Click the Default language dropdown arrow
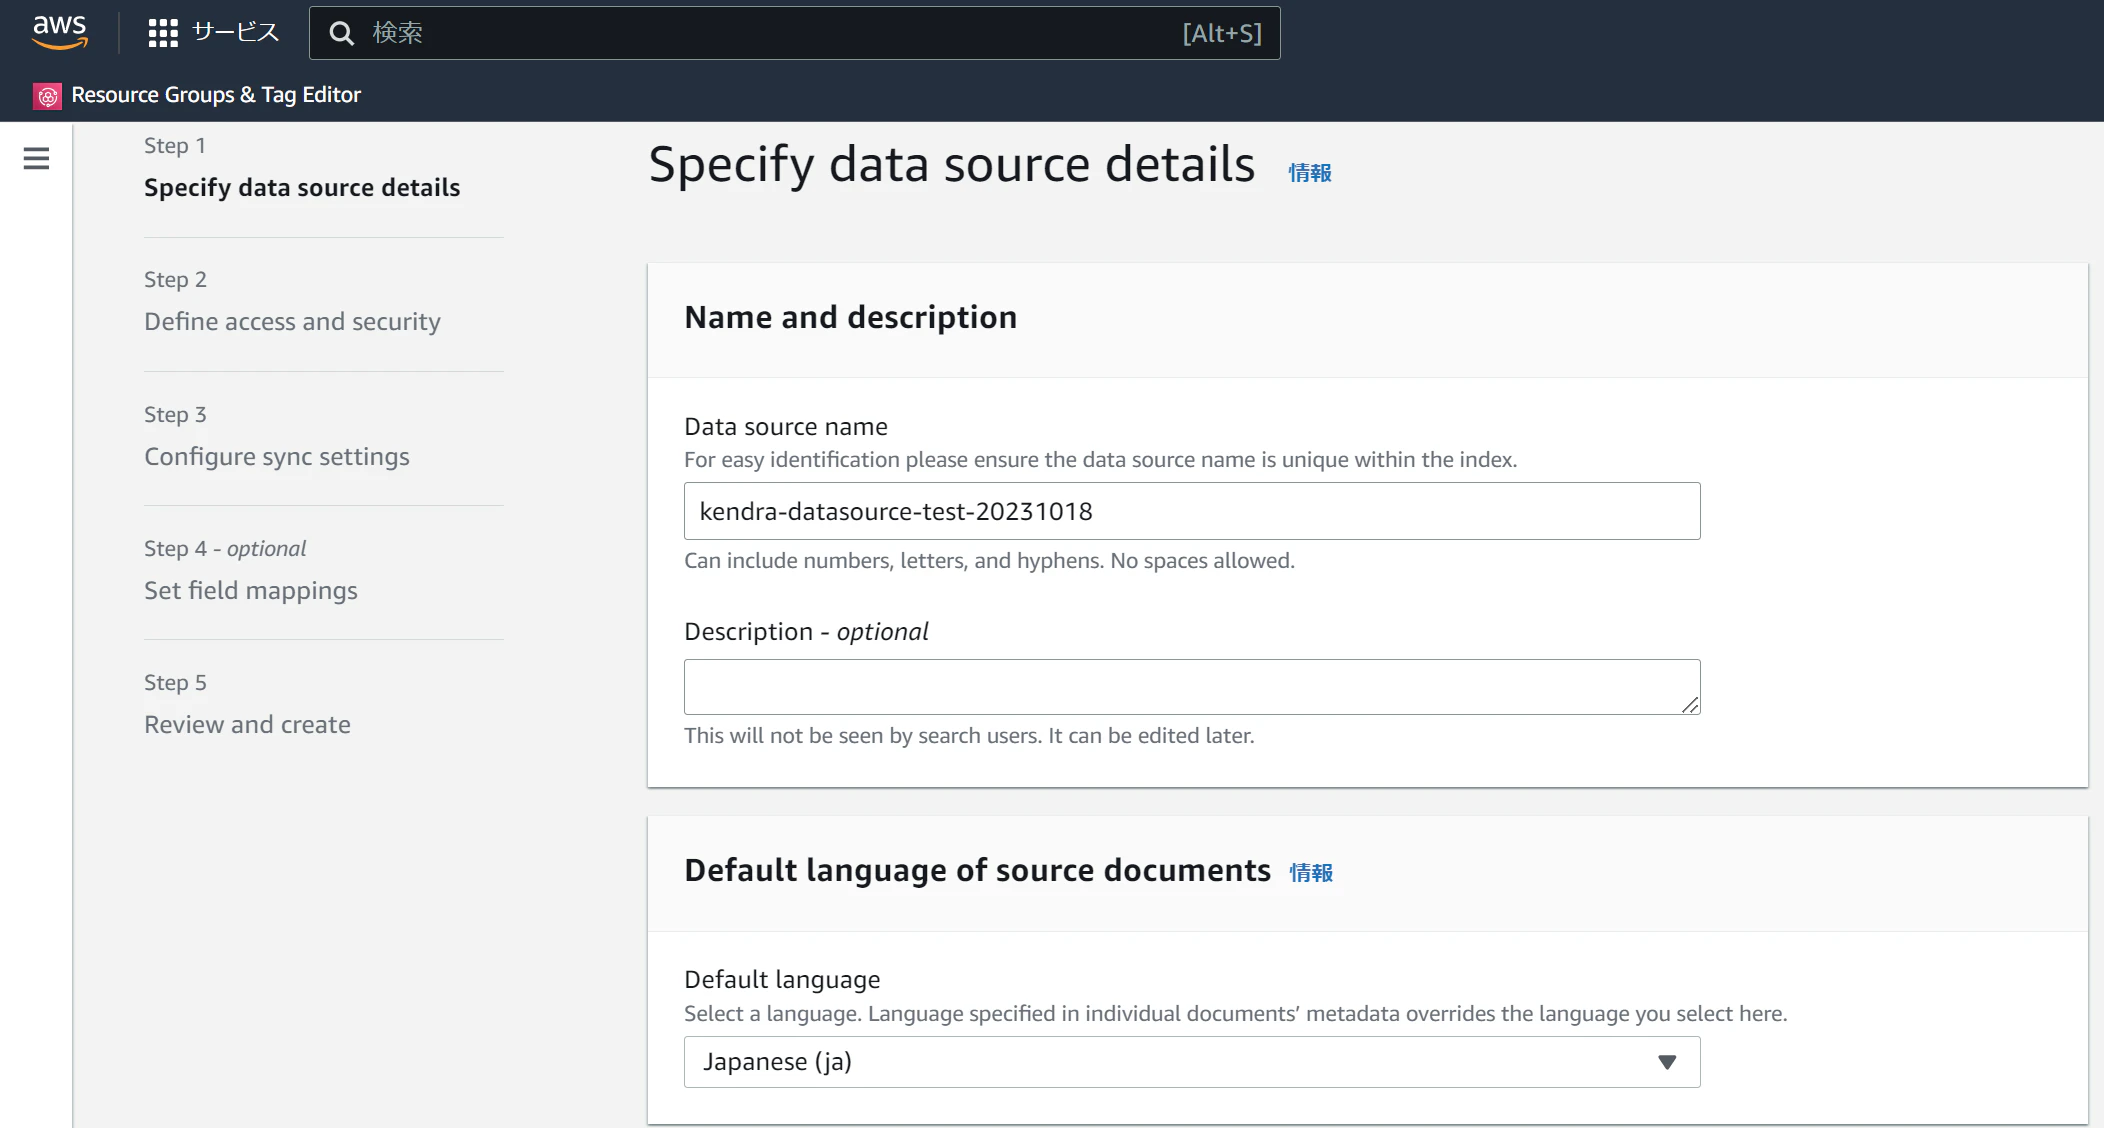The image size is (2104, 1128). [1666, 1062]
